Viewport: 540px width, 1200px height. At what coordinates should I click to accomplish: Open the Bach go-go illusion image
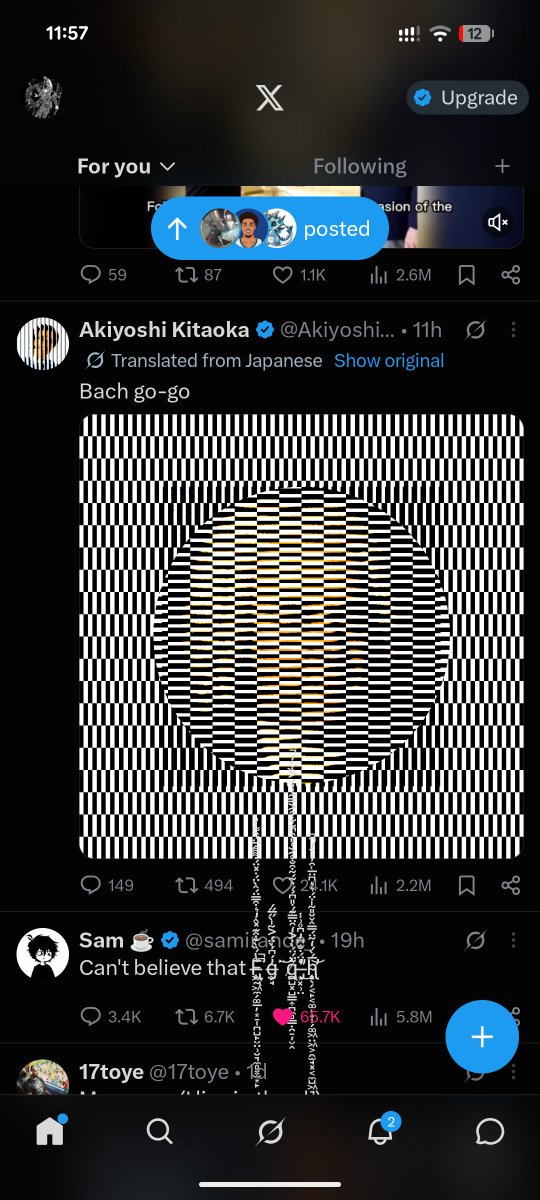(301, 636)
